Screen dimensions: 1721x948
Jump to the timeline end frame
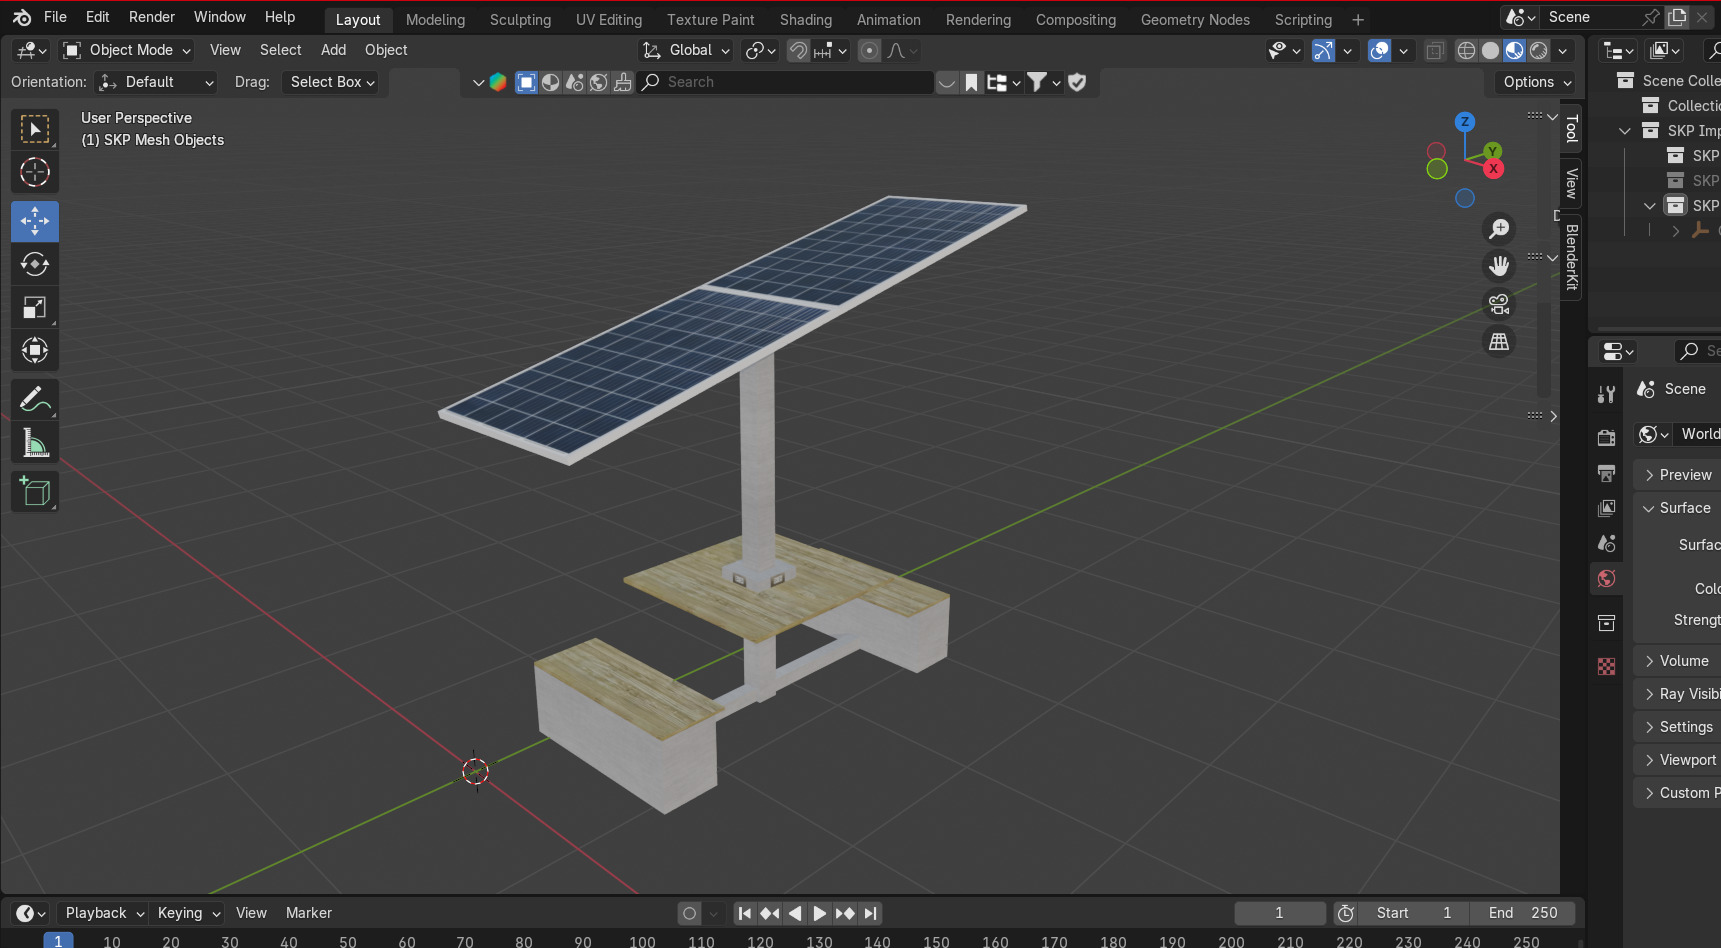tap(870, 913)
